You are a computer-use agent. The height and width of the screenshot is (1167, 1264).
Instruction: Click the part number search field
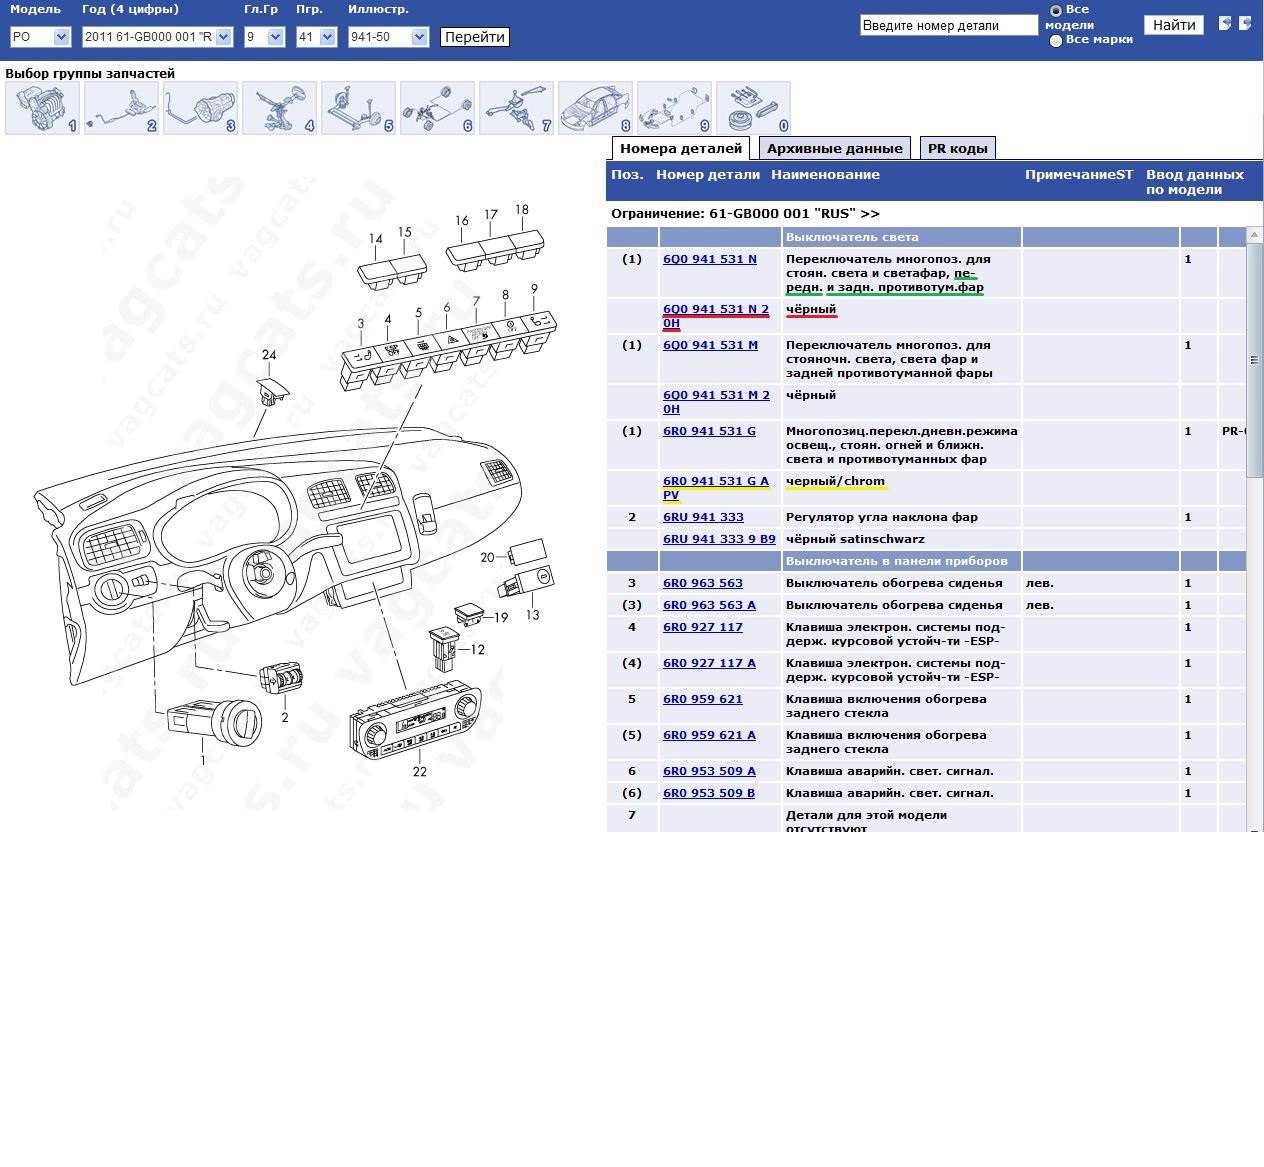click(x=948, y=26)
